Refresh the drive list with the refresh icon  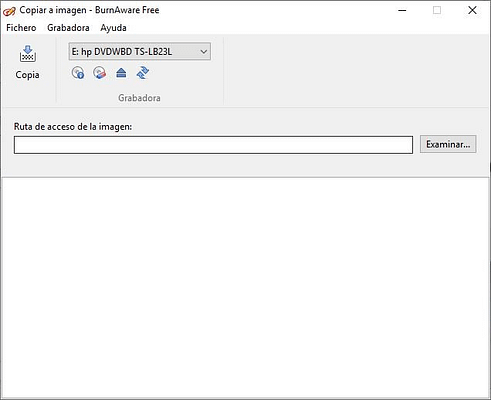(143, 73)
